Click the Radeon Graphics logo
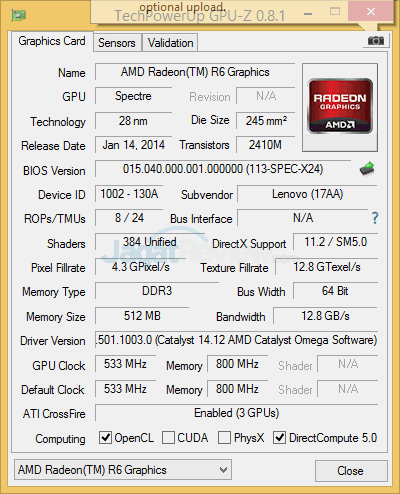 (340, 106)
